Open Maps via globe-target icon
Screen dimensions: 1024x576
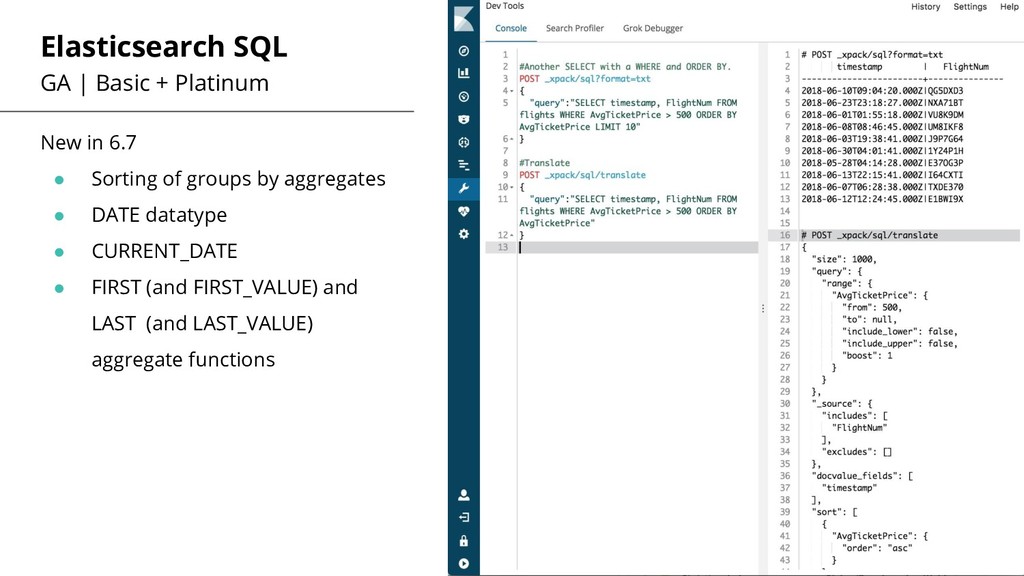coord(464,142)
